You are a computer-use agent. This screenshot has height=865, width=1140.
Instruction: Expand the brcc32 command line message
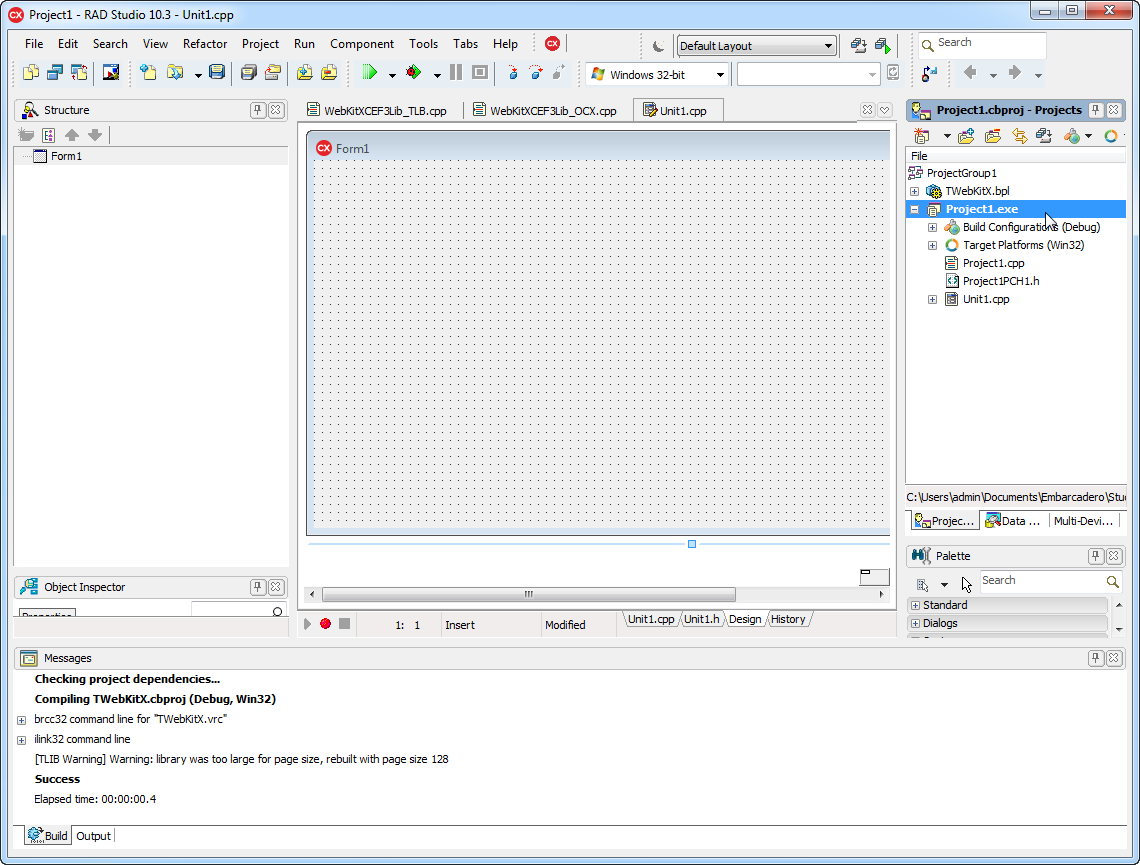point(21,720)
